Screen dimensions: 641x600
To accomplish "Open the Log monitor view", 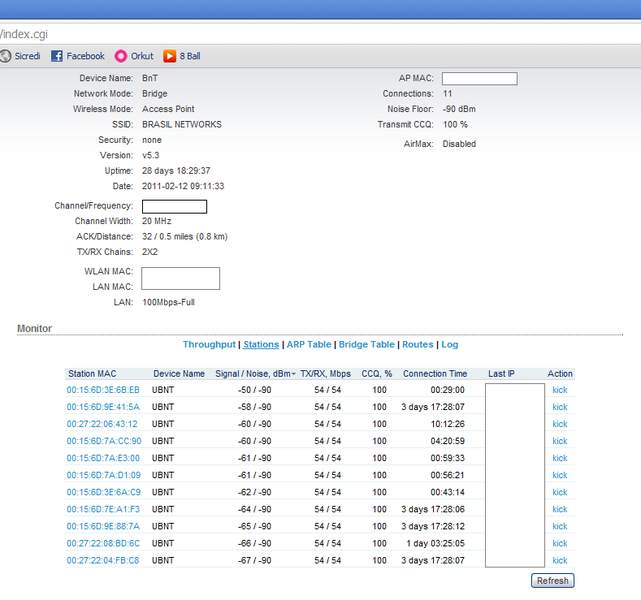I will tap(450, 345).
